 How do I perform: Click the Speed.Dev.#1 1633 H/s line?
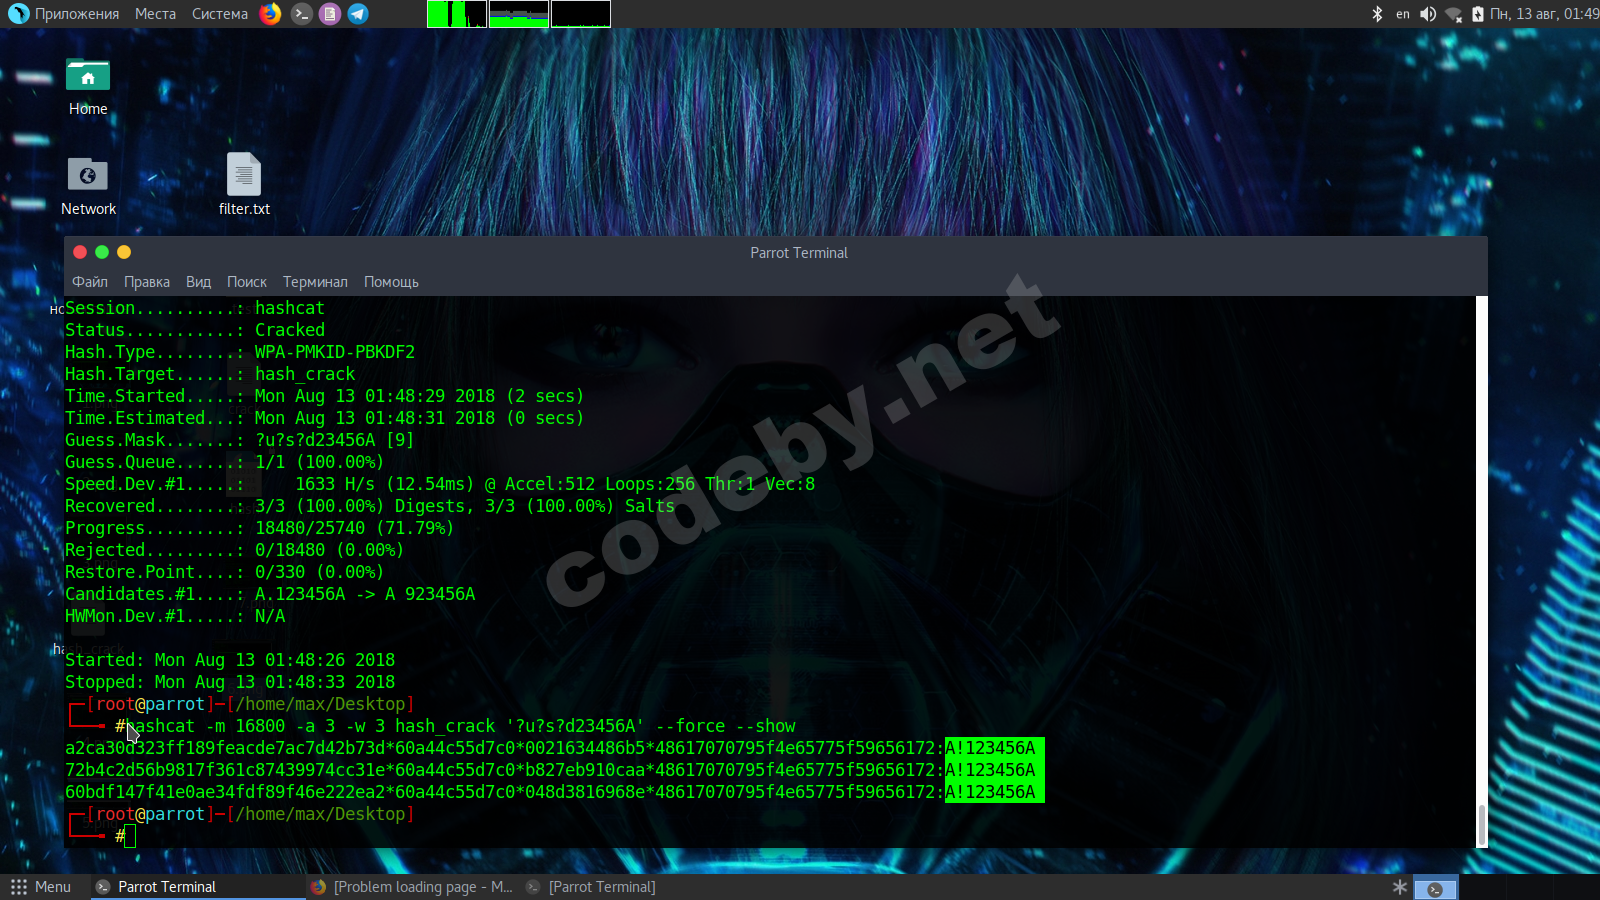440,484
